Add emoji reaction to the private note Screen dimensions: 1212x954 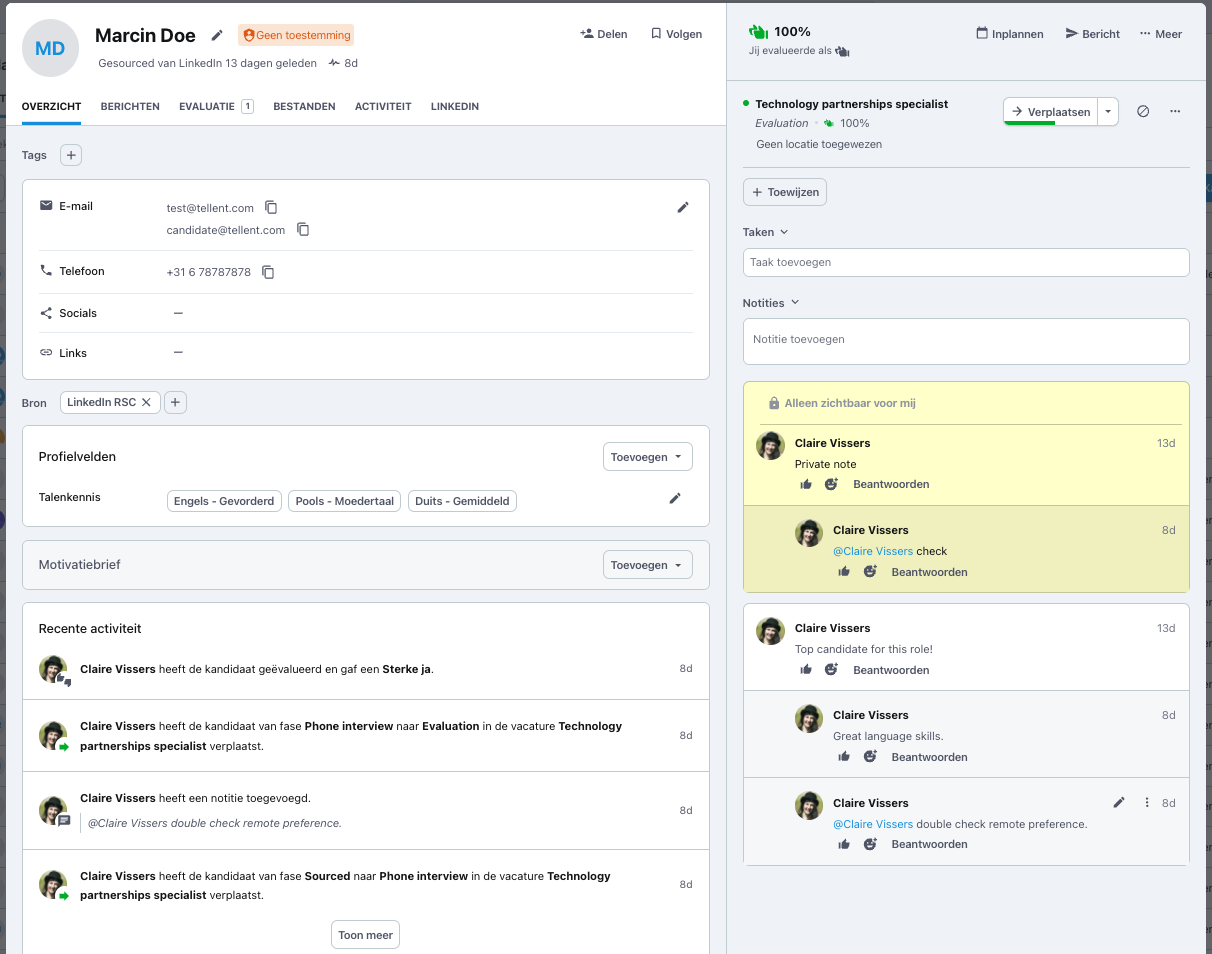click(831, 483)
